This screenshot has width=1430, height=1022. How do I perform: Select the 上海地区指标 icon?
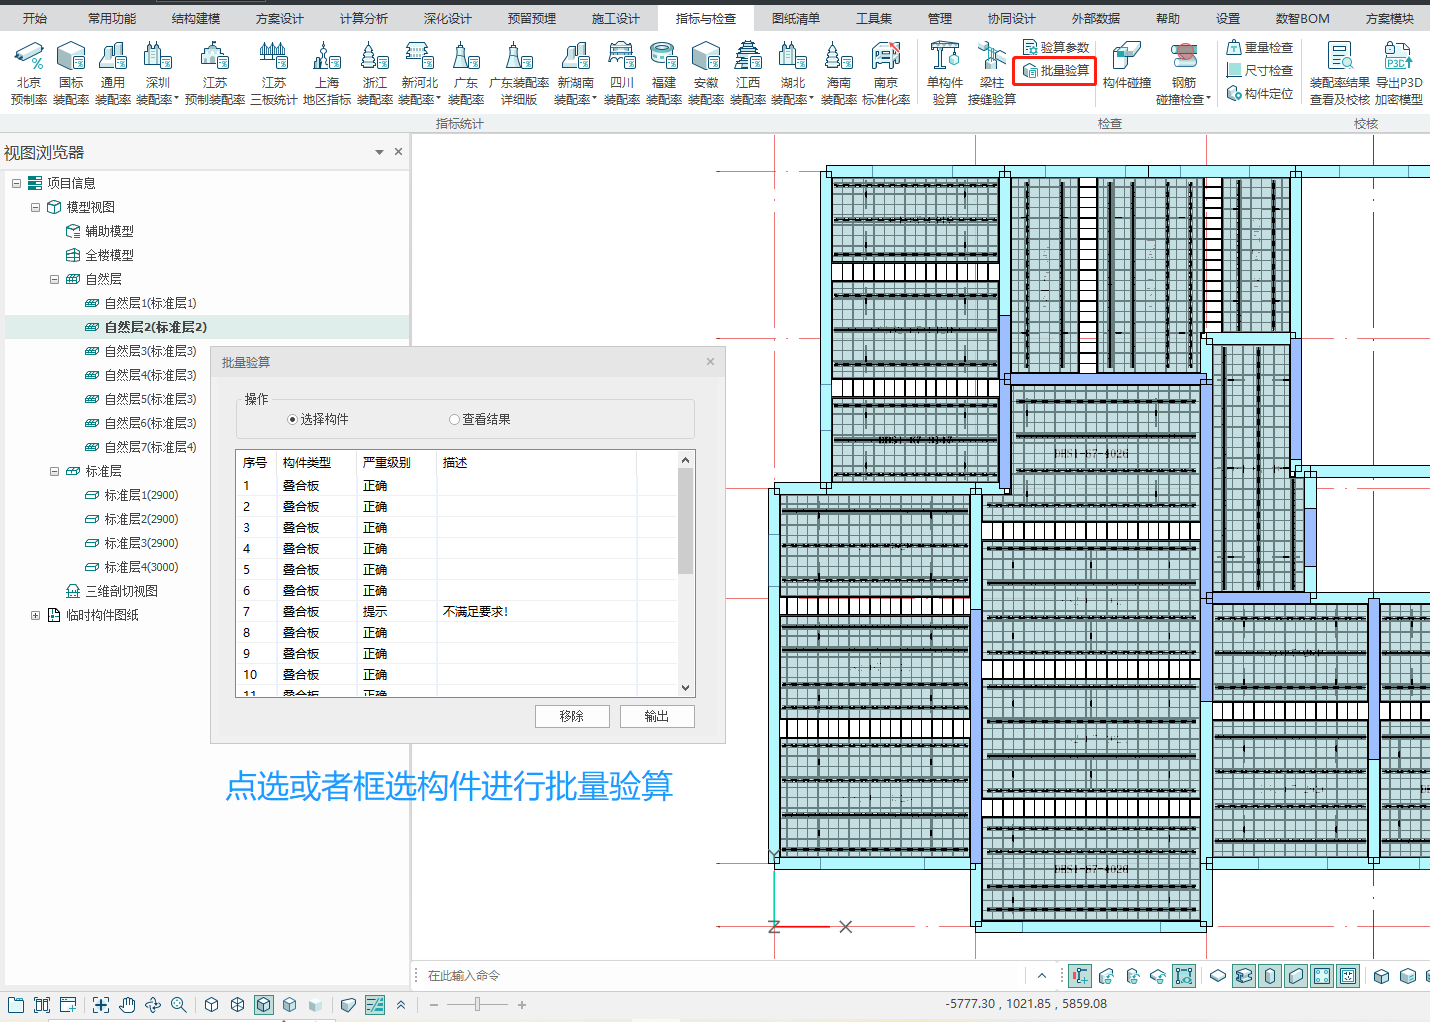click(326, 66)
